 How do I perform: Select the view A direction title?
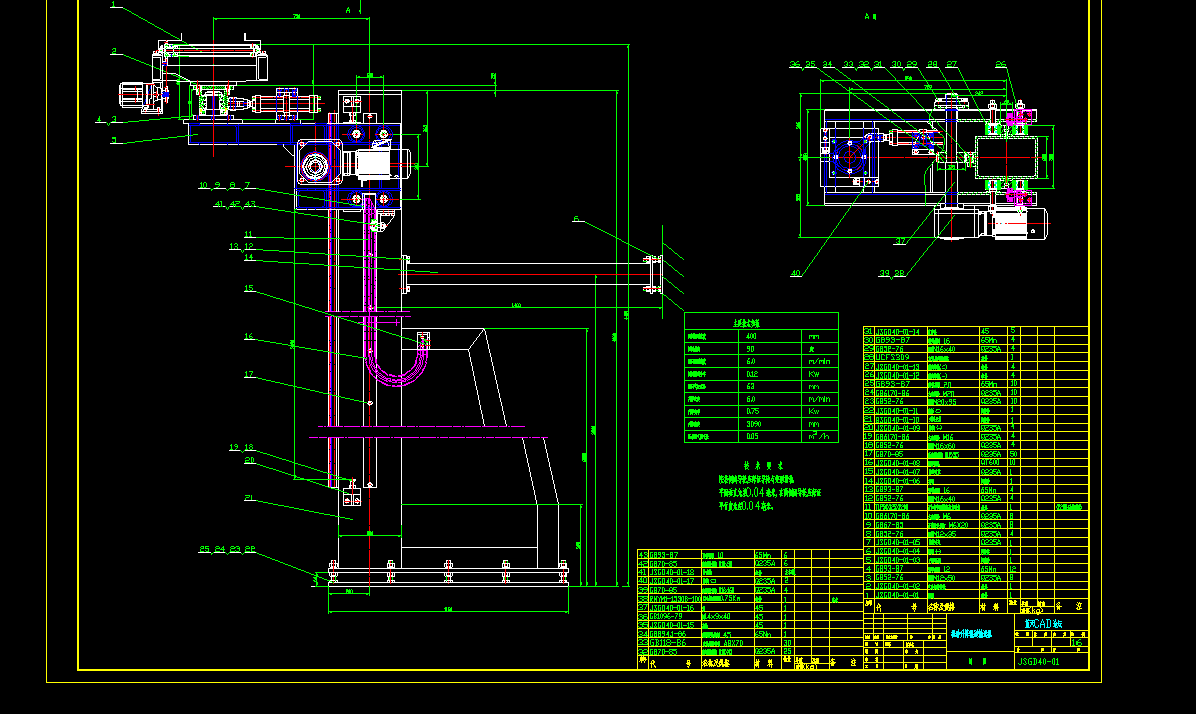tap(870, 16)
